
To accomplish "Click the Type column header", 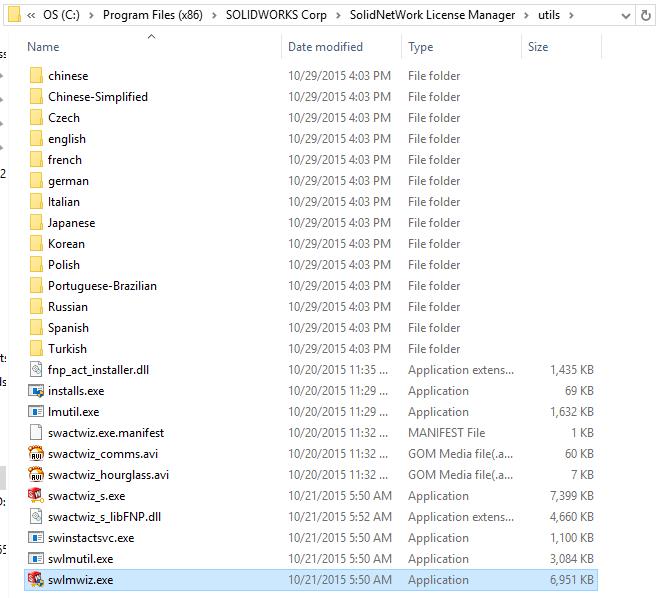I will point(421,47).
